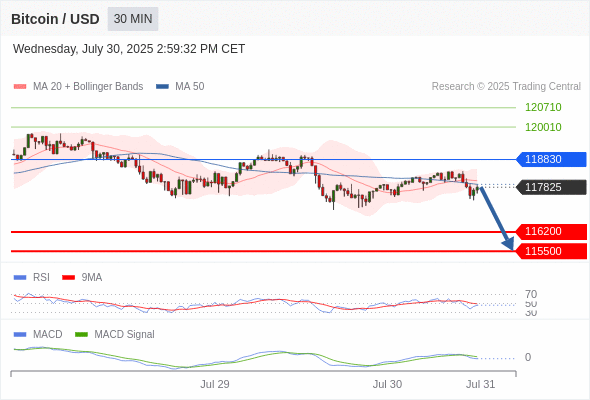Click the MACD legend label
Image resolution: width=590 pixels, height=400 pixels.
[x=48, y=335]
